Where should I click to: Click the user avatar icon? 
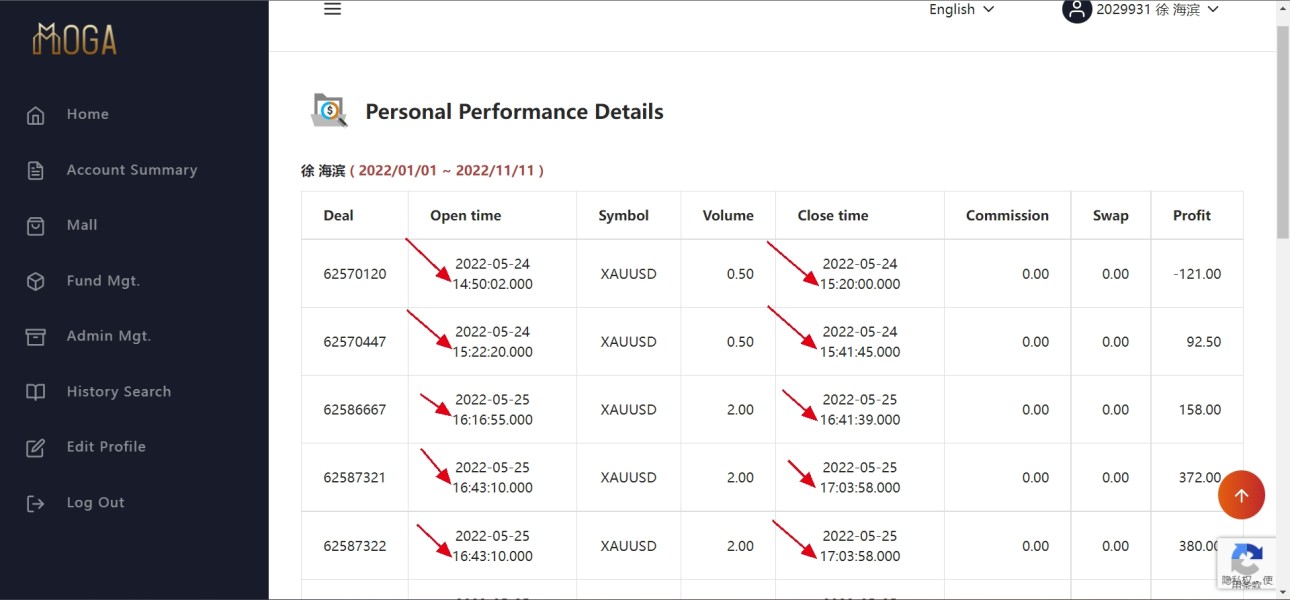coord(1076,10)
